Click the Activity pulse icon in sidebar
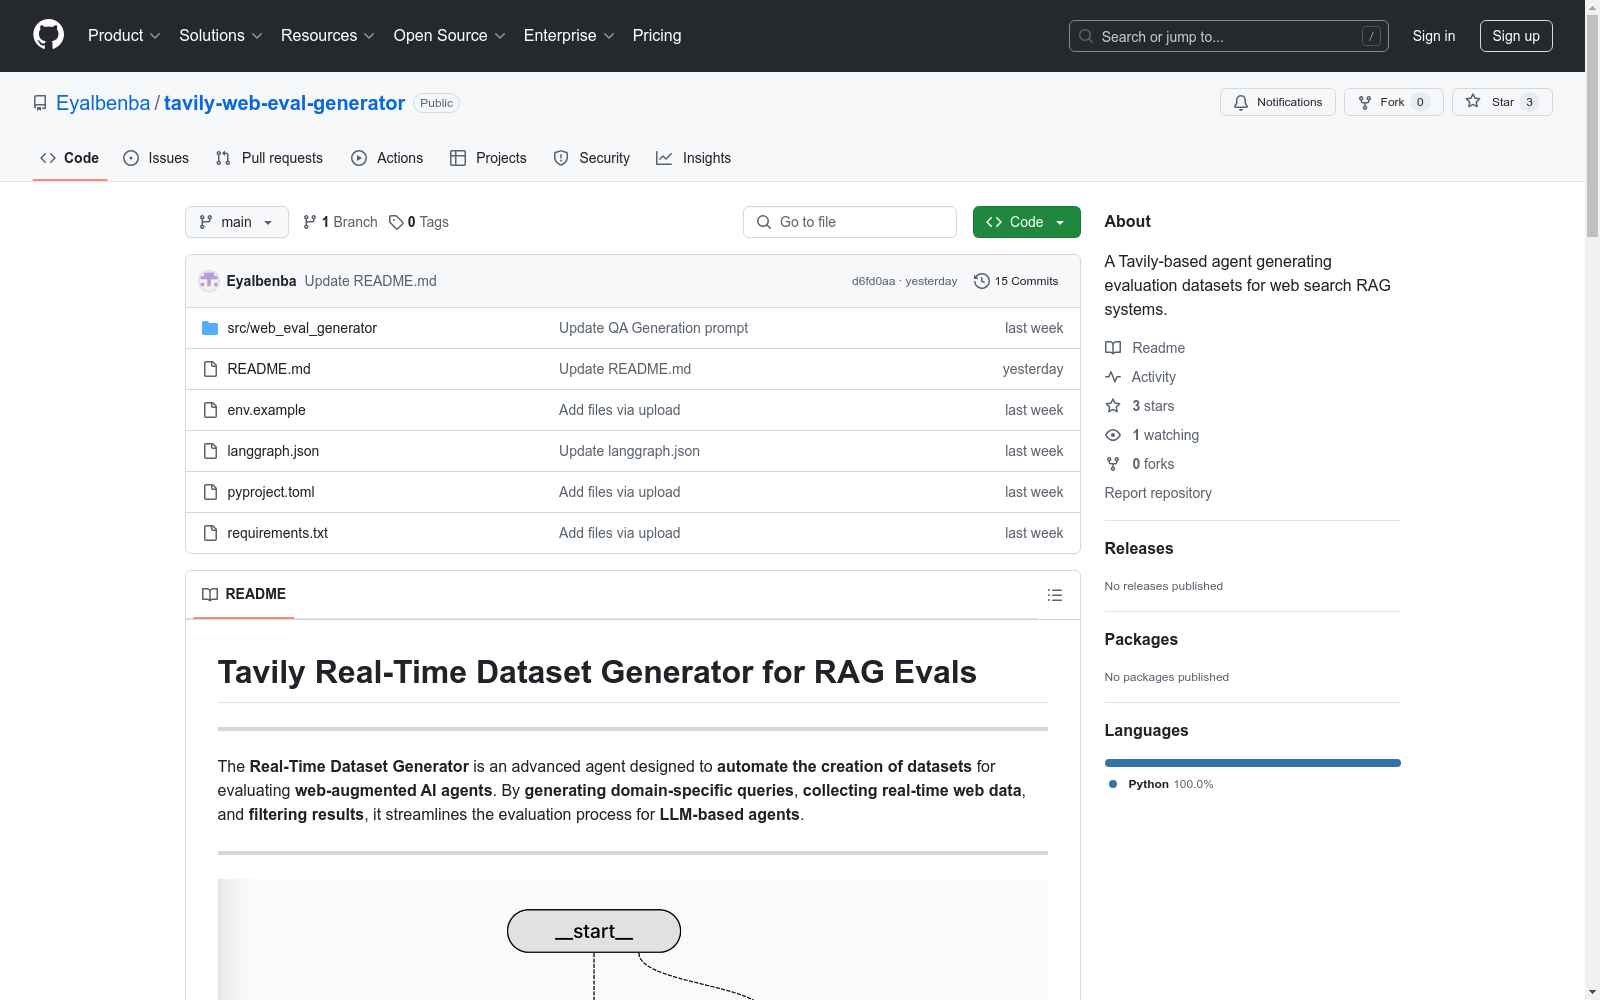 [1113, 377]
